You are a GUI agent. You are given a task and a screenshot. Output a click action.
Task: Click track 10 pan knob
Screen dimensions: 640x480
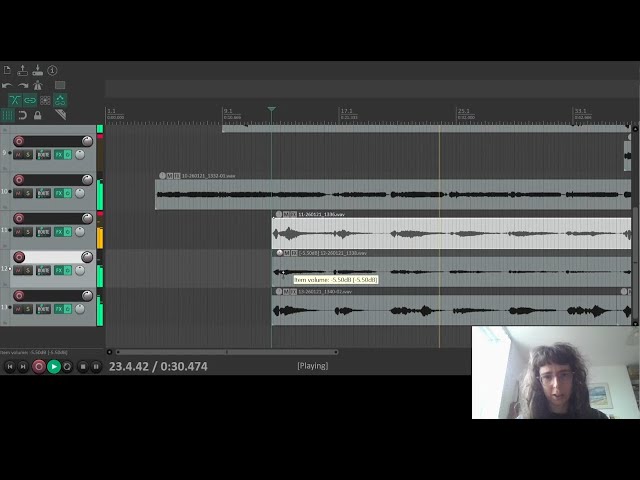(80, 193)
